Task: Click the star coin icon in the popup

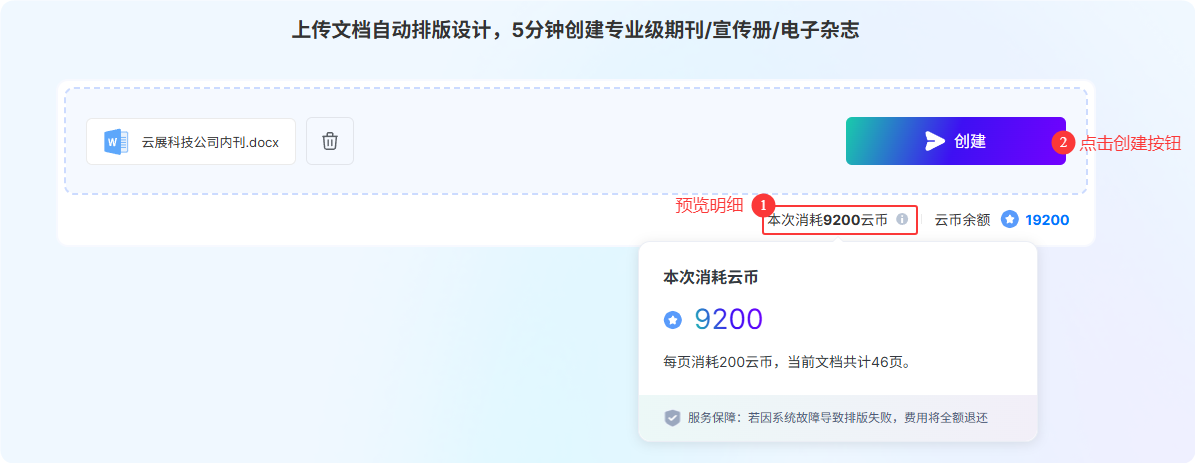Action: 672,320
